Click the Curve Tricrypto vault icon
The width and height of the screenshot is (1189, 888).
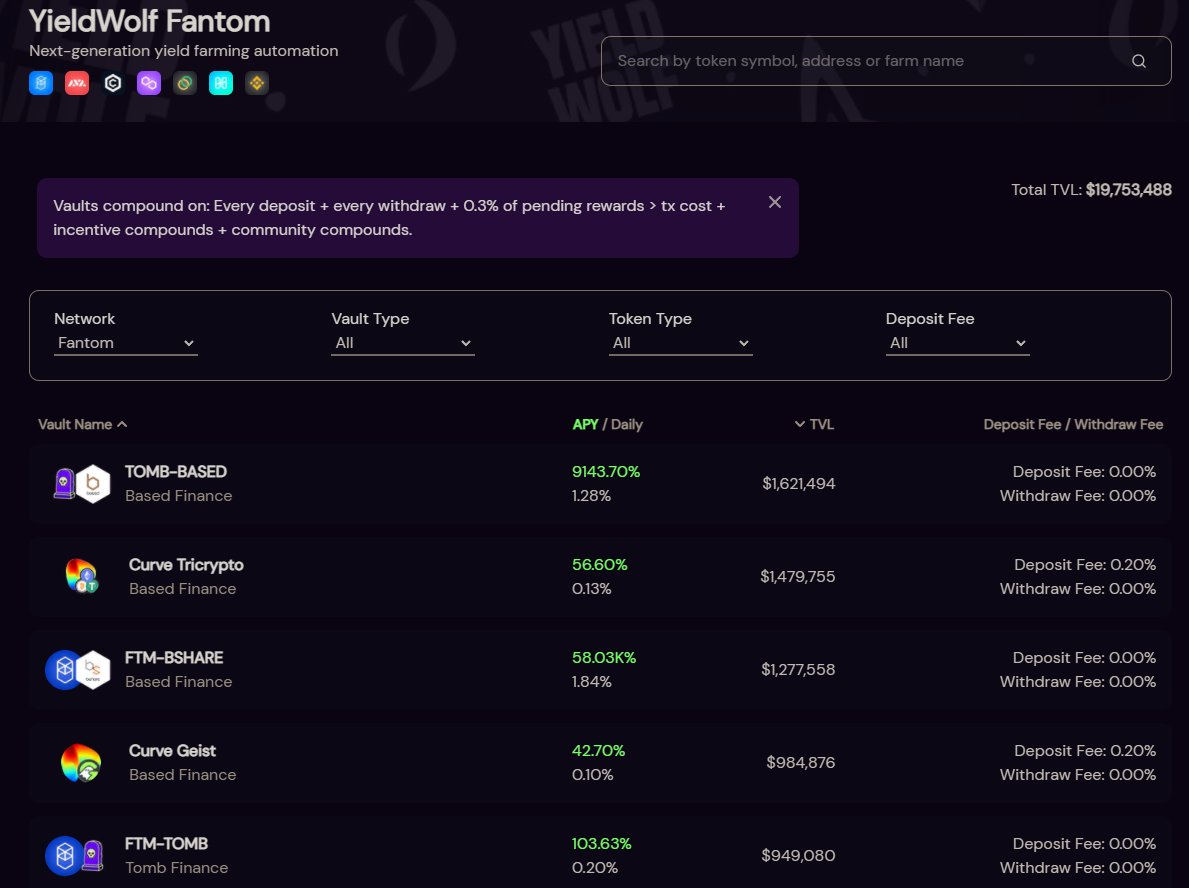coord(81,576)
